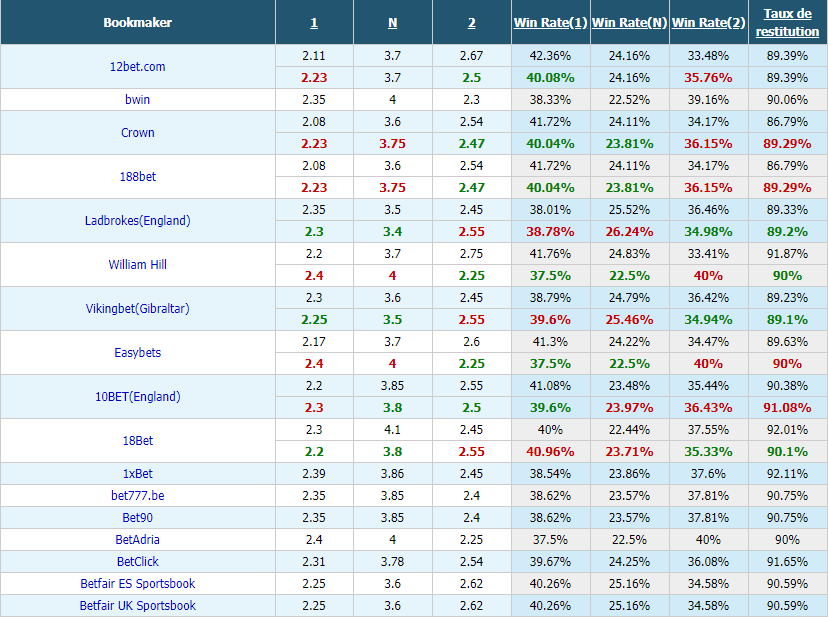
Task: Visit the 10BET(England) bookmaker link
Action: pos(137,397)
